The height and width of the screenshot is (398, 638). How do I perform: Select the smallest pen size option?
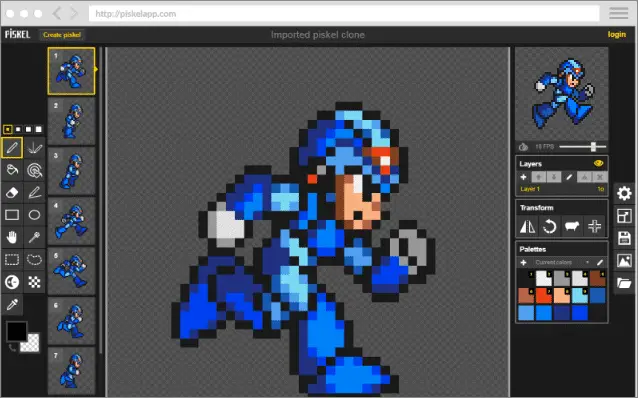(x=7, y=129)
